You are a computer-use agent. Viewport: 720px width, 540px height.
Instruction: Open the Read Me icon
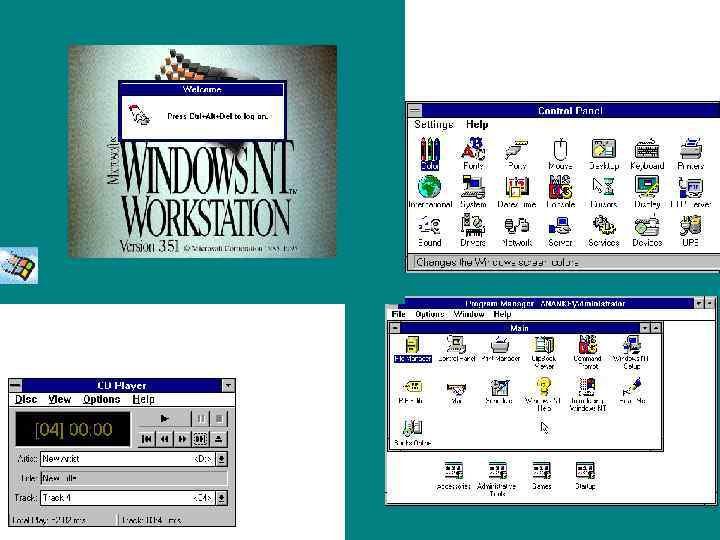tap(632, 391)
